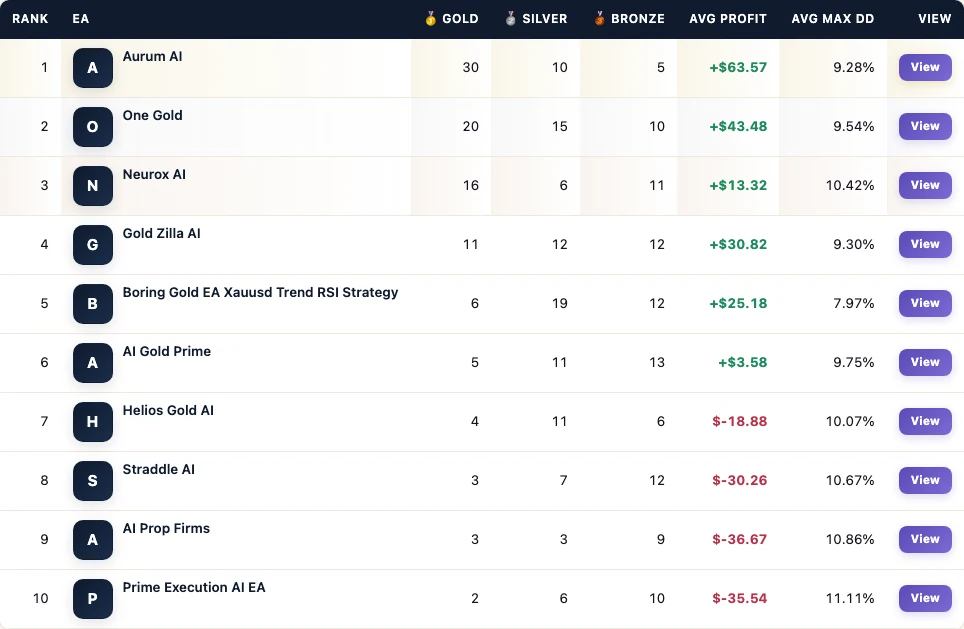Viewport: 964px width, 629px height.
Task: Click the 10.42% drawdown value
Action: 850,186
